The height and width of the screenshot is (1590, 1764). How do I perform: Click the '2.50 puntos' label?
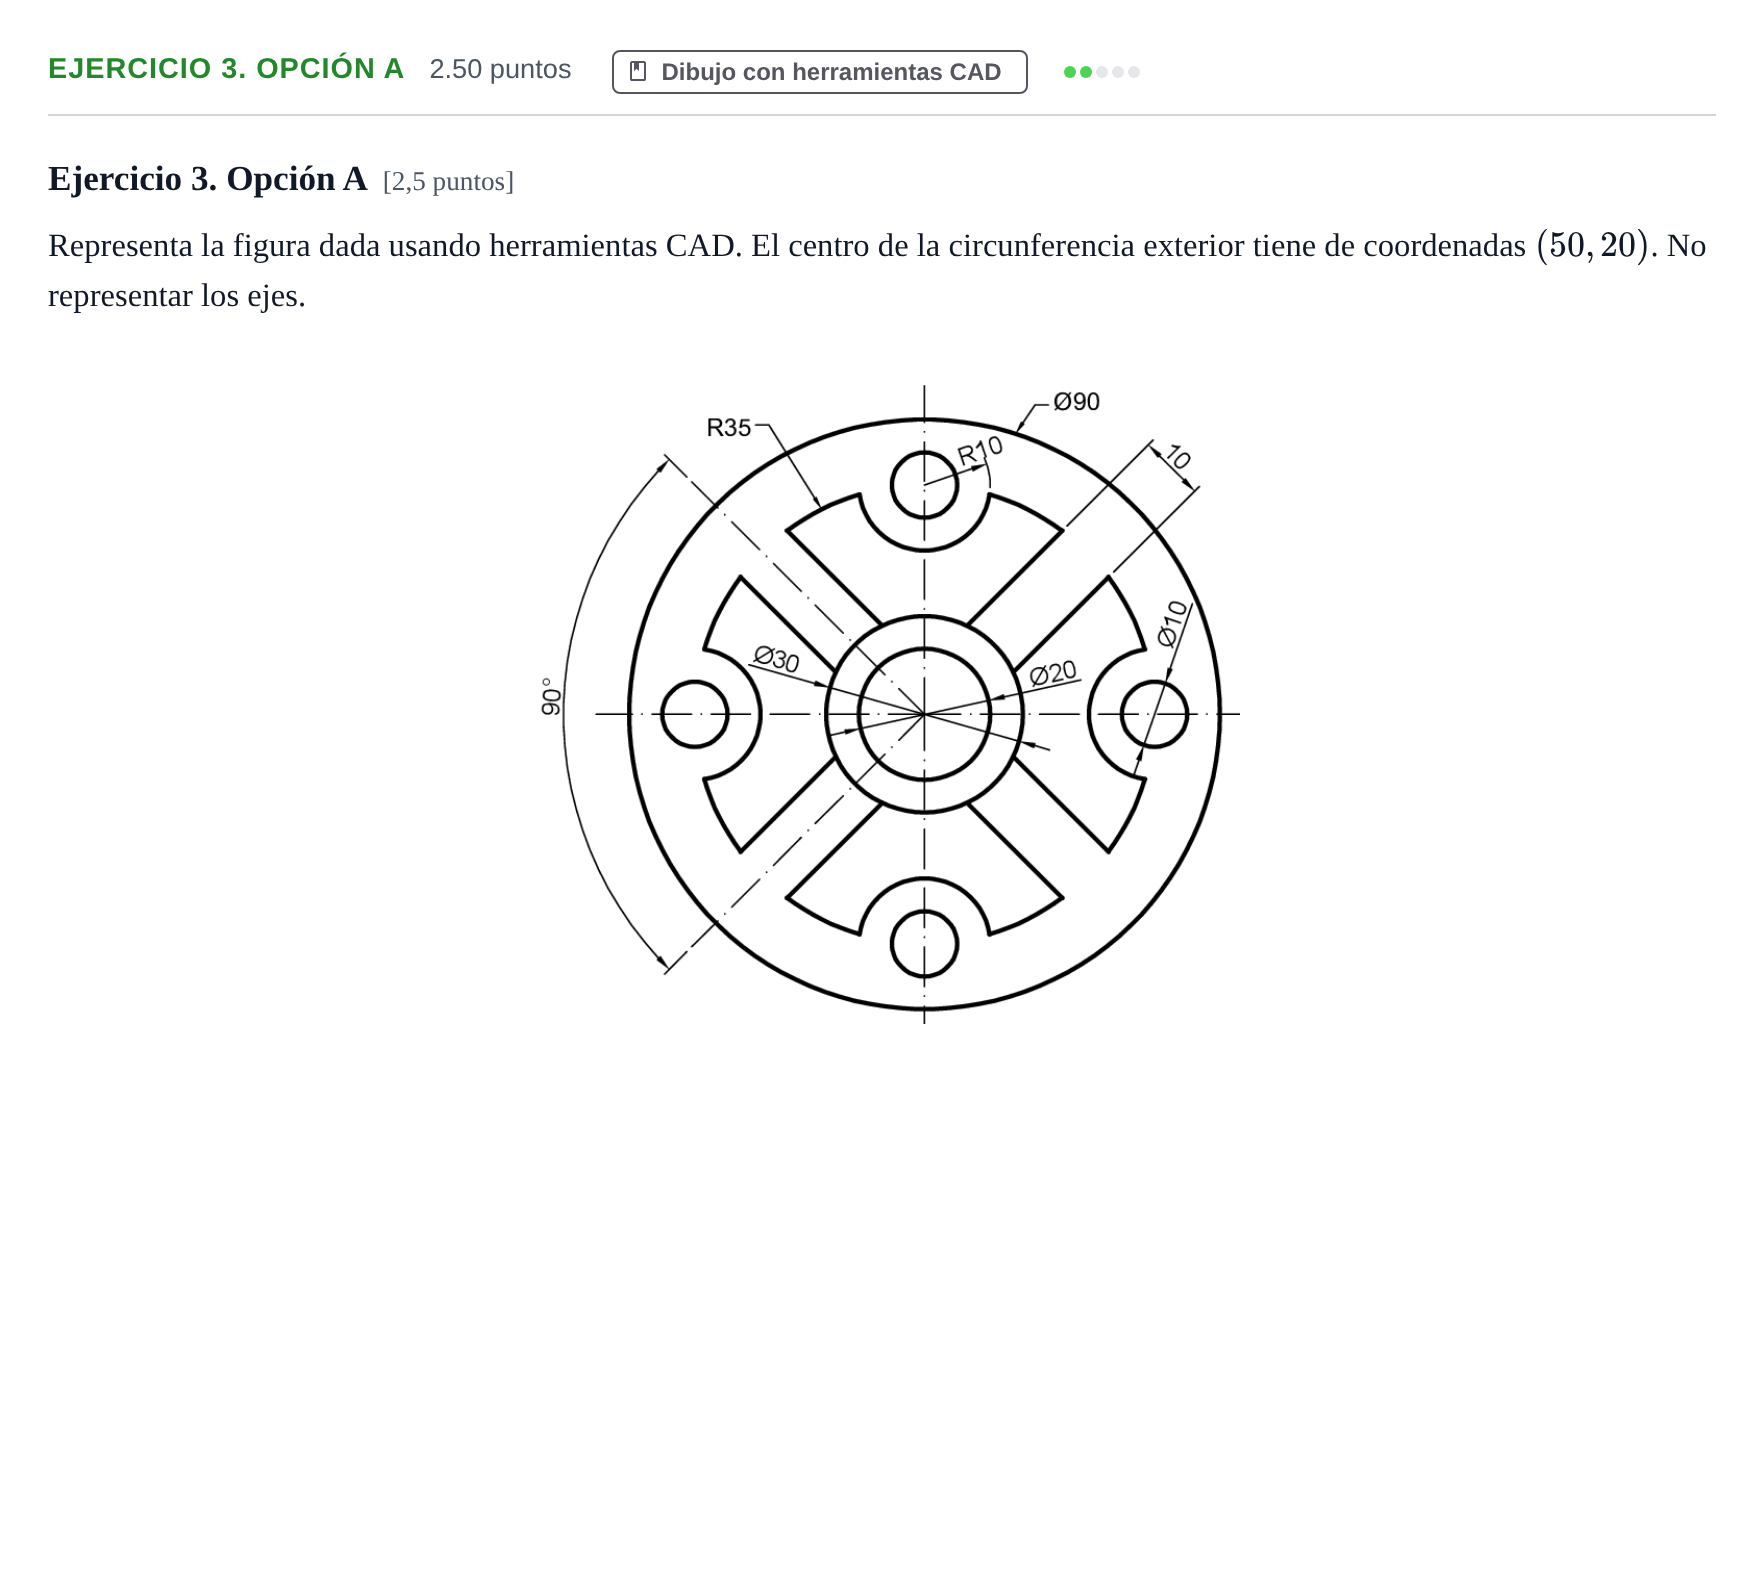(500, 69)
